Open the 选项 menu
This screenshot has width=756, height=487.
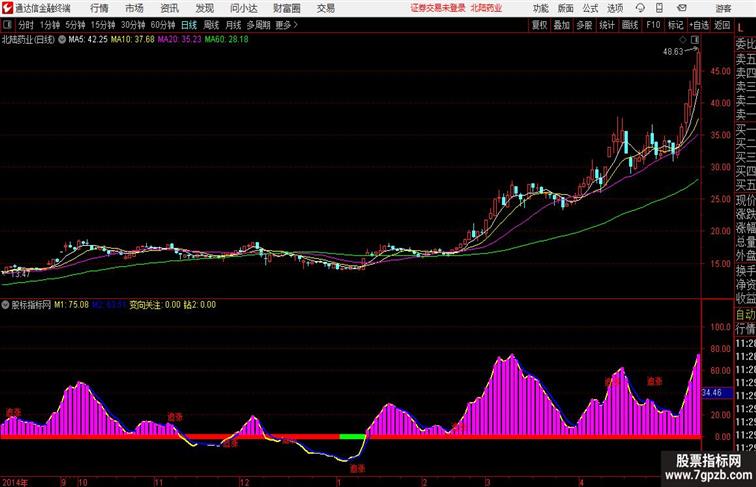(615, 8)
